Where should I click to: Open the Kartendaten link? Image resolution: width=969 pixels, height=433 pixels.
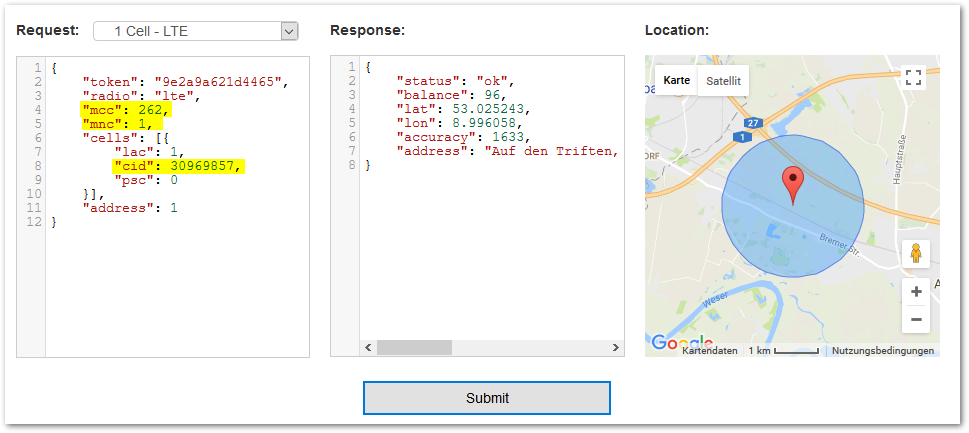[x=710, y=351]
